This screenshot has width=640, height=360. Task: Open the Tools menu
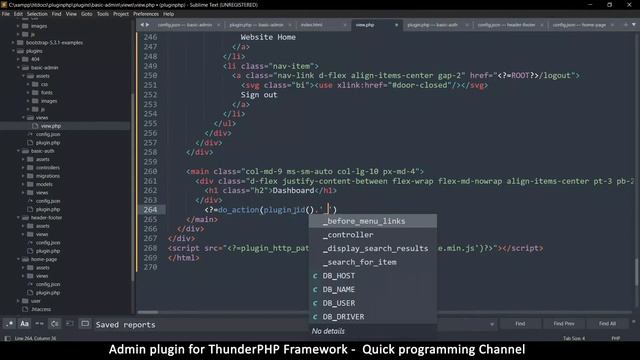pos(102,14)
